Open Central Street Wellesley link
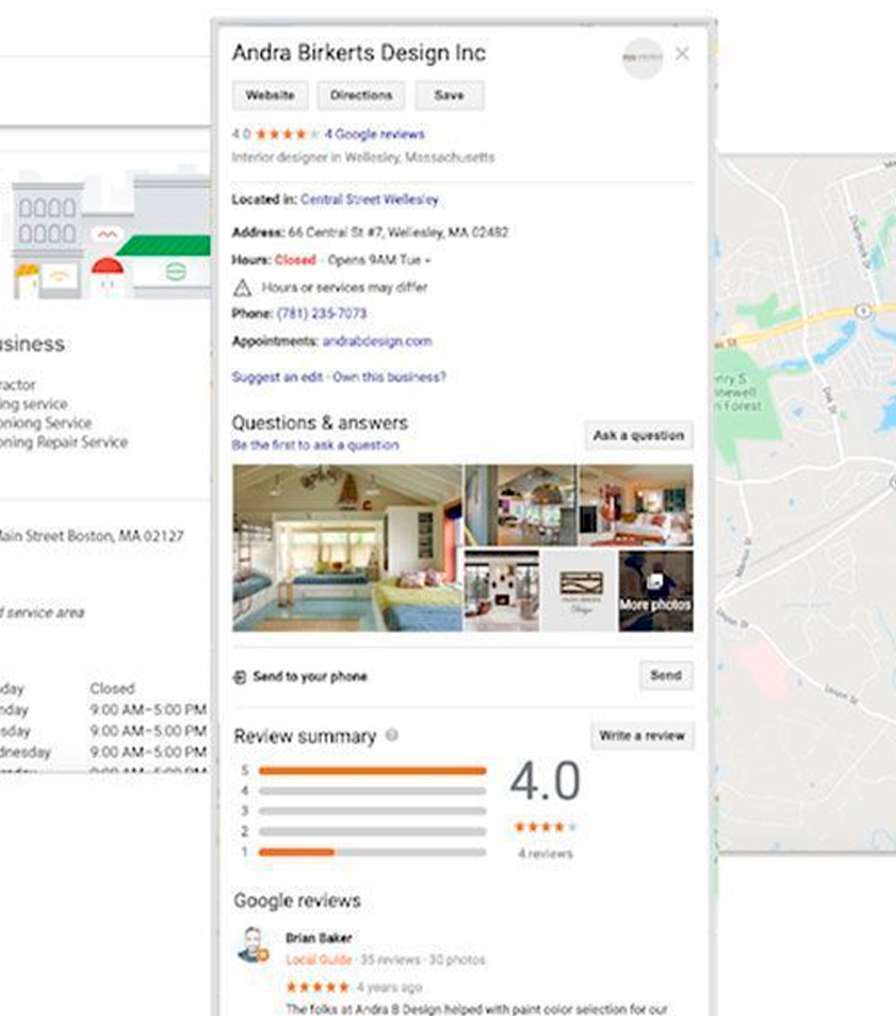Screen dimensions: 896x1016 (369, 200)
